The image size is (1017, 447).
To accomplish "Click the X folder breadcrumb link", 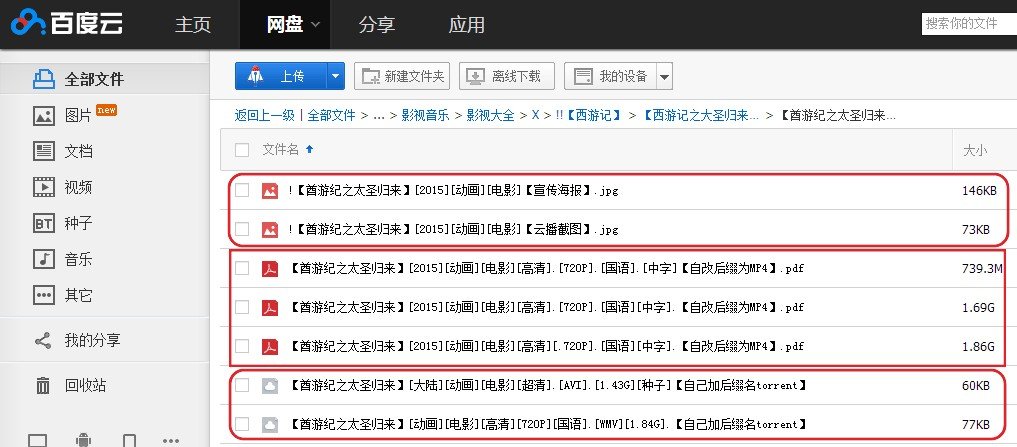I will point(536,115).
